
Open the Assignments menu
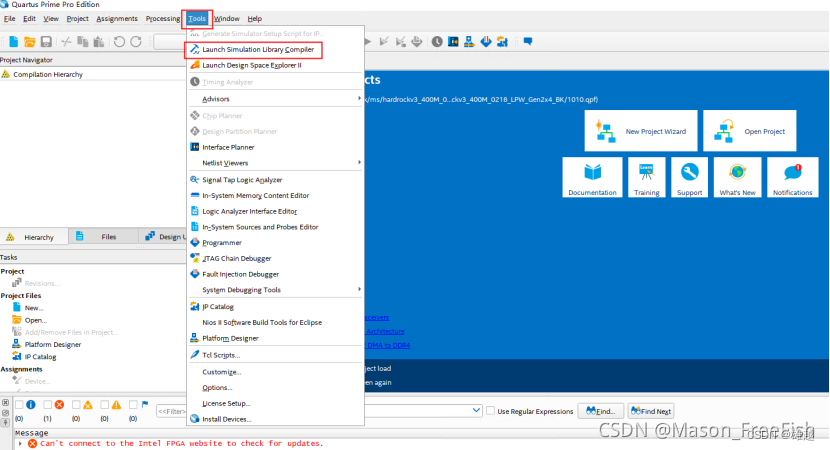point(117,19)
